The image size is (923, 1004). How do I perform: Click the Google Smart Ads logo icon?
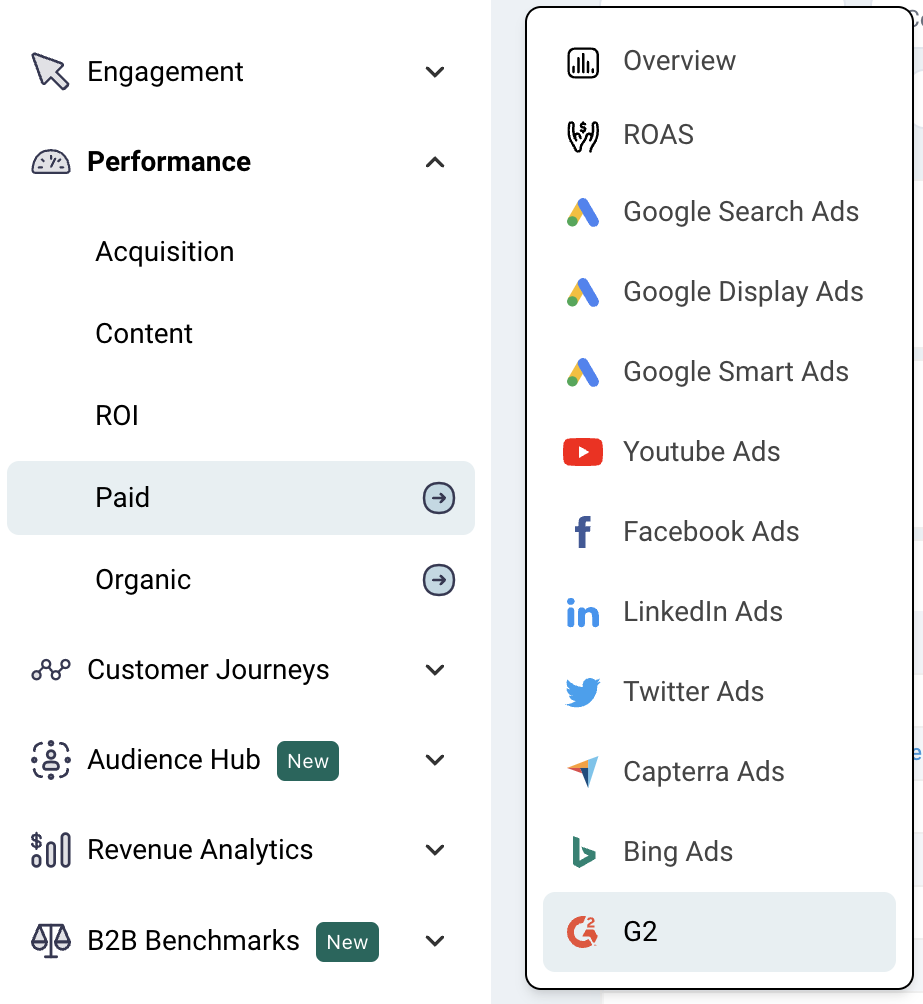(x=583, y=373)
